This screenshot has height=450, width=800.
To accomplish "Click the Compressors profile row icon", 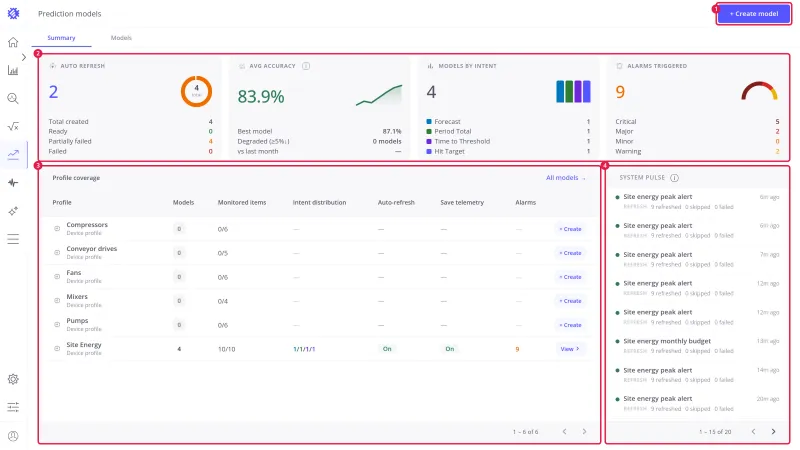I will tap(57, 229).
